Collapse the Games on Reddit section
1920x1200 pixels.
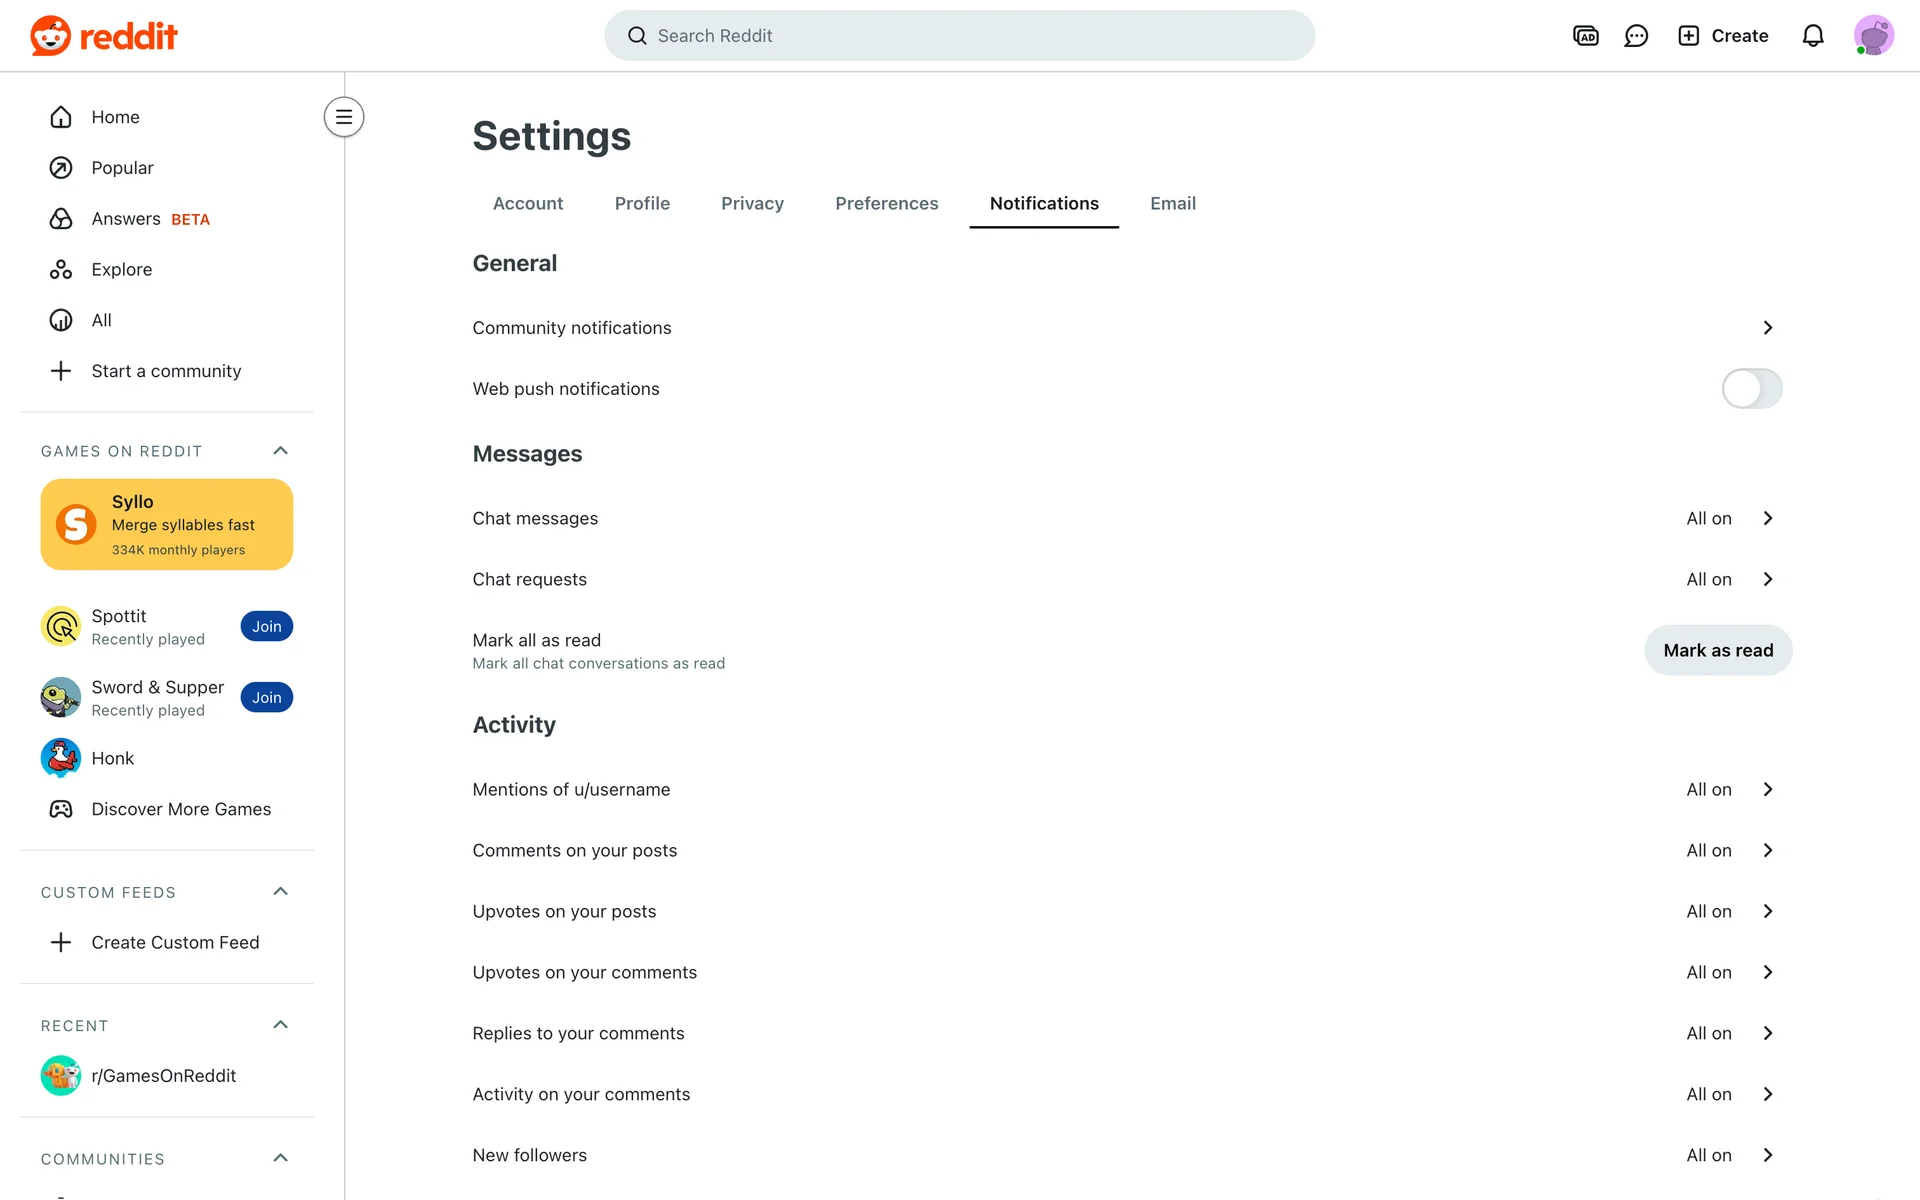coord(280,451)
